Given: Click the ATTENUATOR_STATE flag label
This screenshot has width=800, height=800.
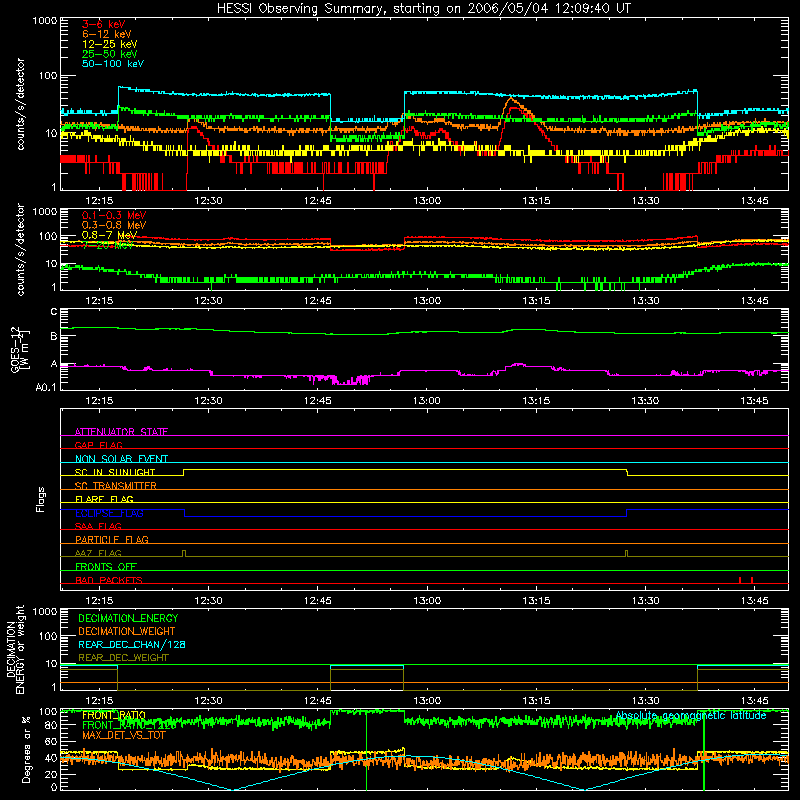Looking at the screenshot, I should (x=121, y=432).
